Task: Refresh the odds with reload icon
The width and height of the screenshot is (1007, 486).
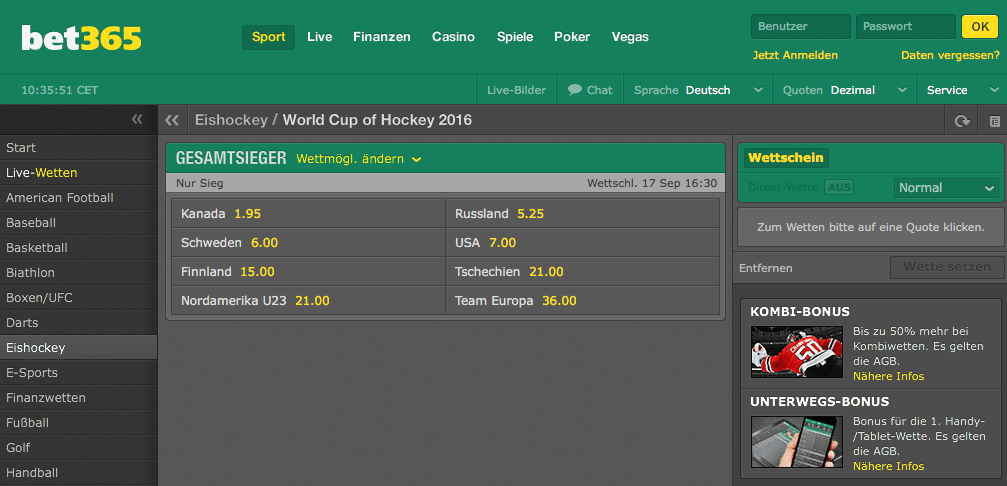Action: [962, 121]
